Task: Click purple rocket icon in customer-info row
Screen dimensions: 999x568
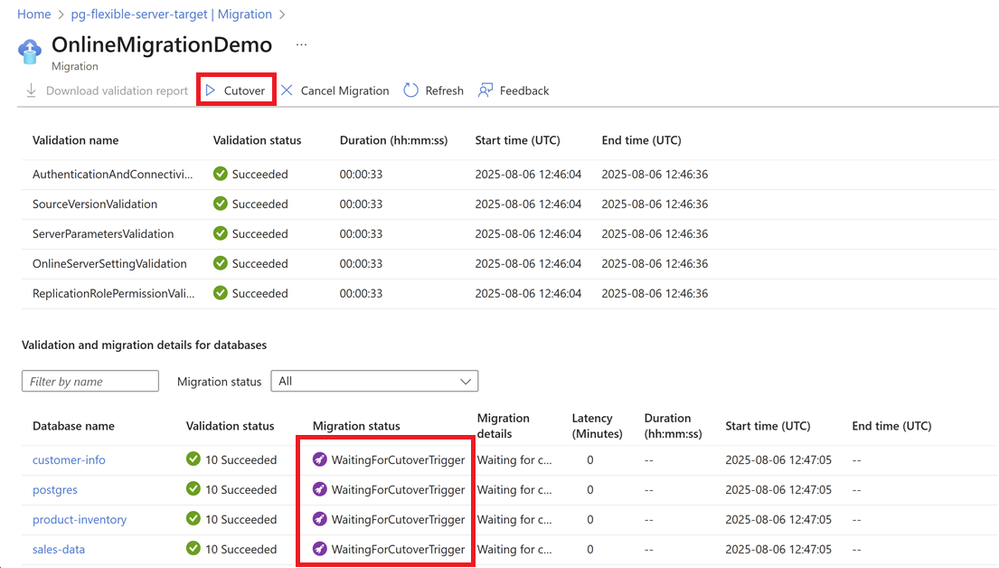Action: (320, 459)
